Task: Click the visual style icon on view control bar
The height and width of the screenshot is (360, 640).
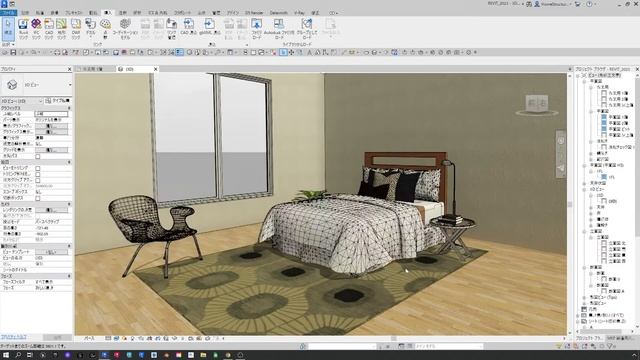Action: click(x=116, y=338)
